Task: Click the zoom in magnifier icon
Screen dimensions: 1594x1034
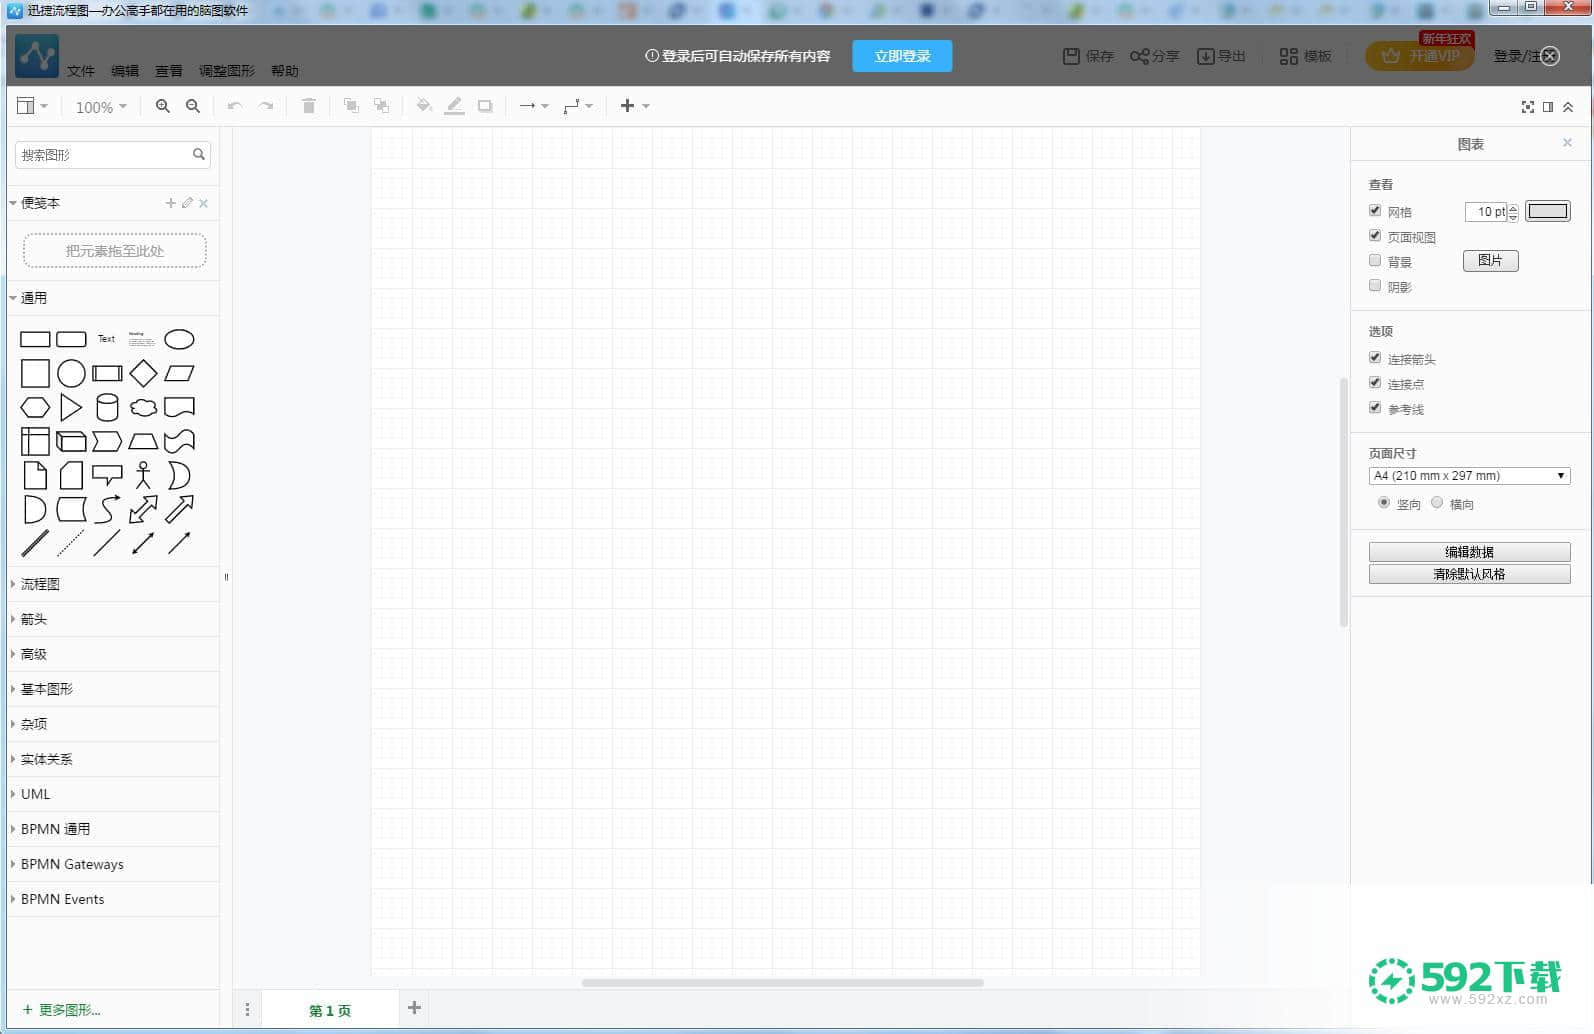Action: (162, 106)
